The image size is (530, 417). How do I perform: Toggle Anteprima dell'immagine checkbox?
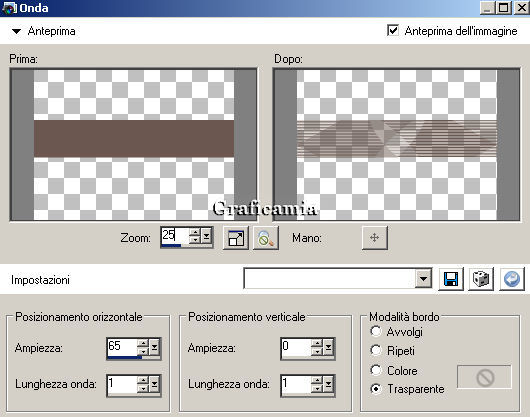click(x=393, y=30)
